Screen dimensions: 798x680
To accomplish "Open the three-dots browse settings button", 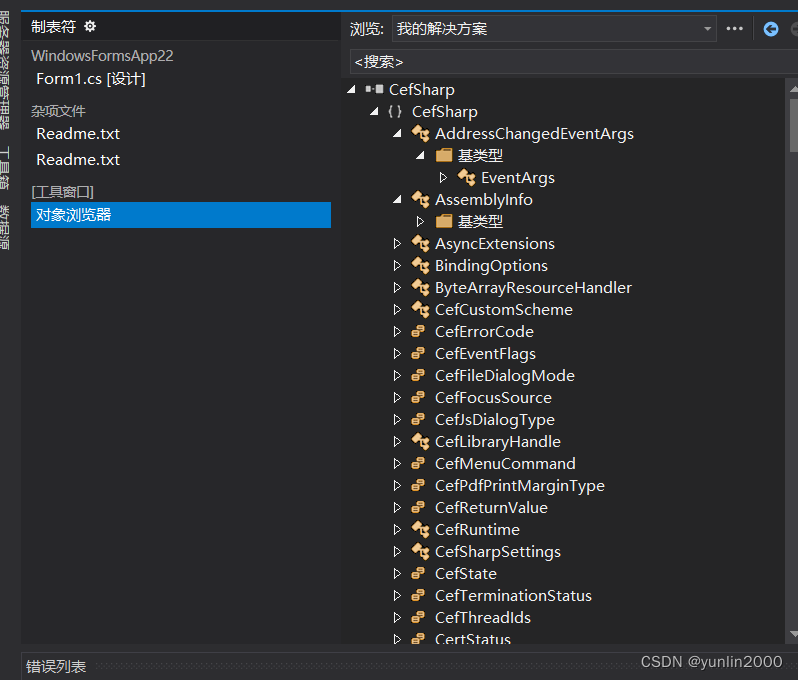I will click(734, 29).
